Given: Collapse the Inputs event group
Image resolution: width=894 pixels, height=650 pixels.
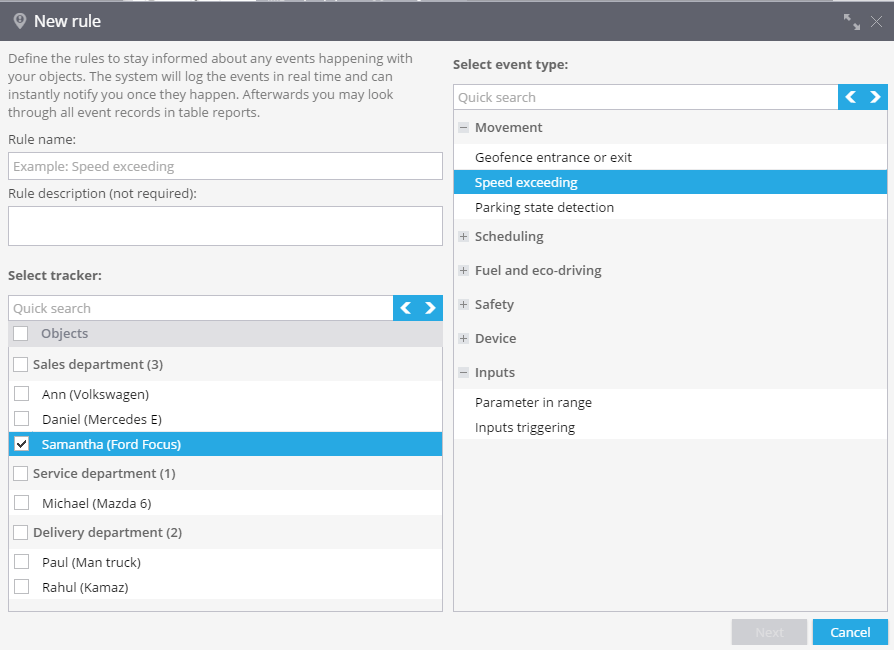Looking at the screenshot, I should 464,372.
